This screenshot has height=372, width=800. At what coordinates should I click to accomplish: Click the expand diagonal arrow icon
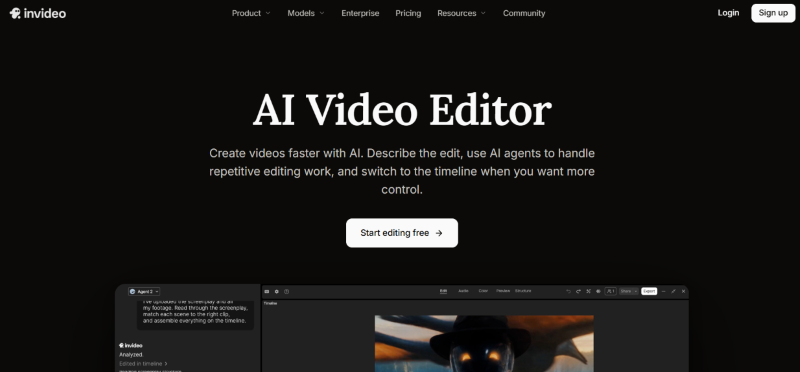673,291
